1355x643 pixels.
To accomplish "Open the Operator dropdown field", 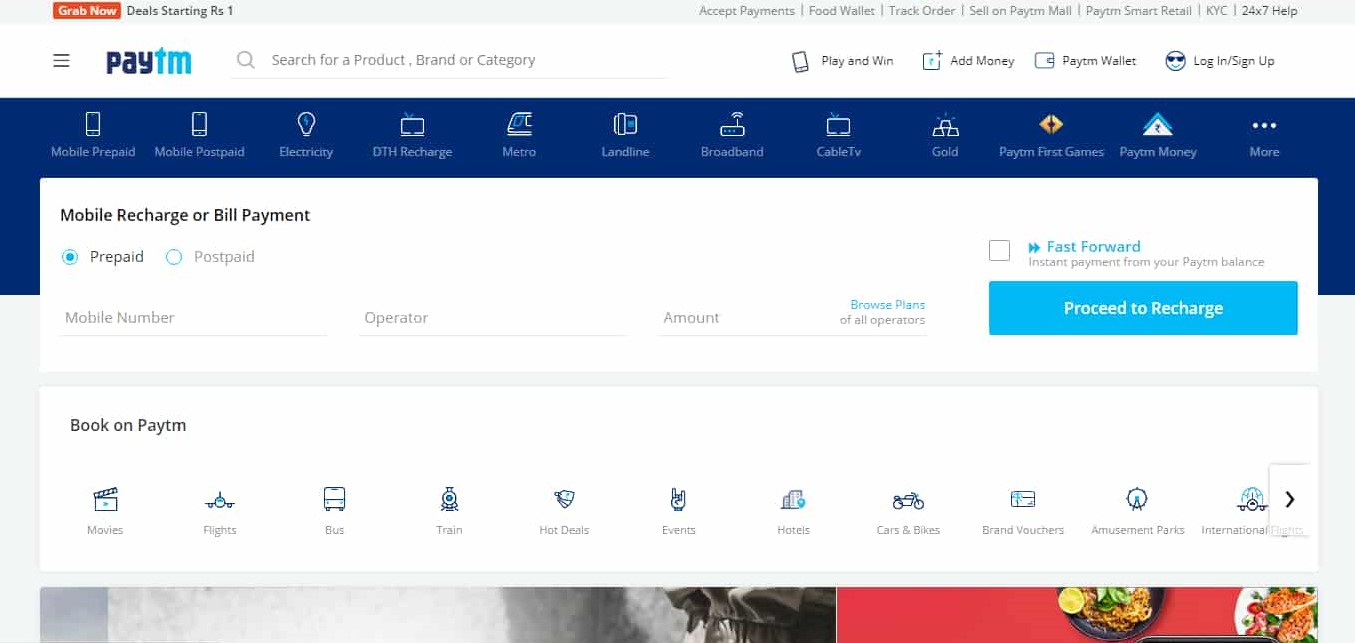I will pos(494,318).
